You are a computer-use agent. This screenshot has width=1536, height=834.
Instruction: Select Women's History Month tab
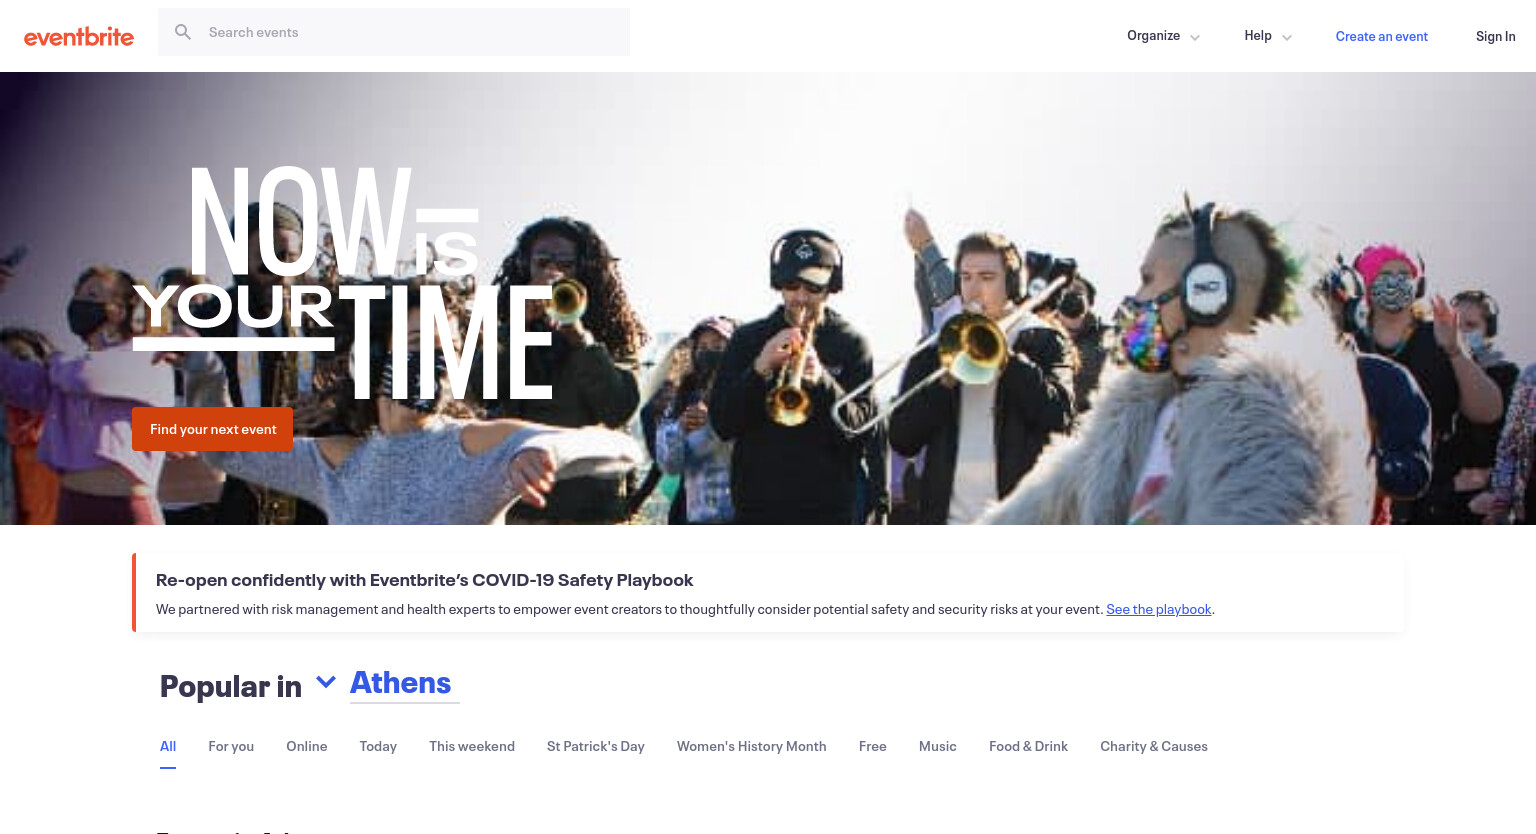point(752,746)
